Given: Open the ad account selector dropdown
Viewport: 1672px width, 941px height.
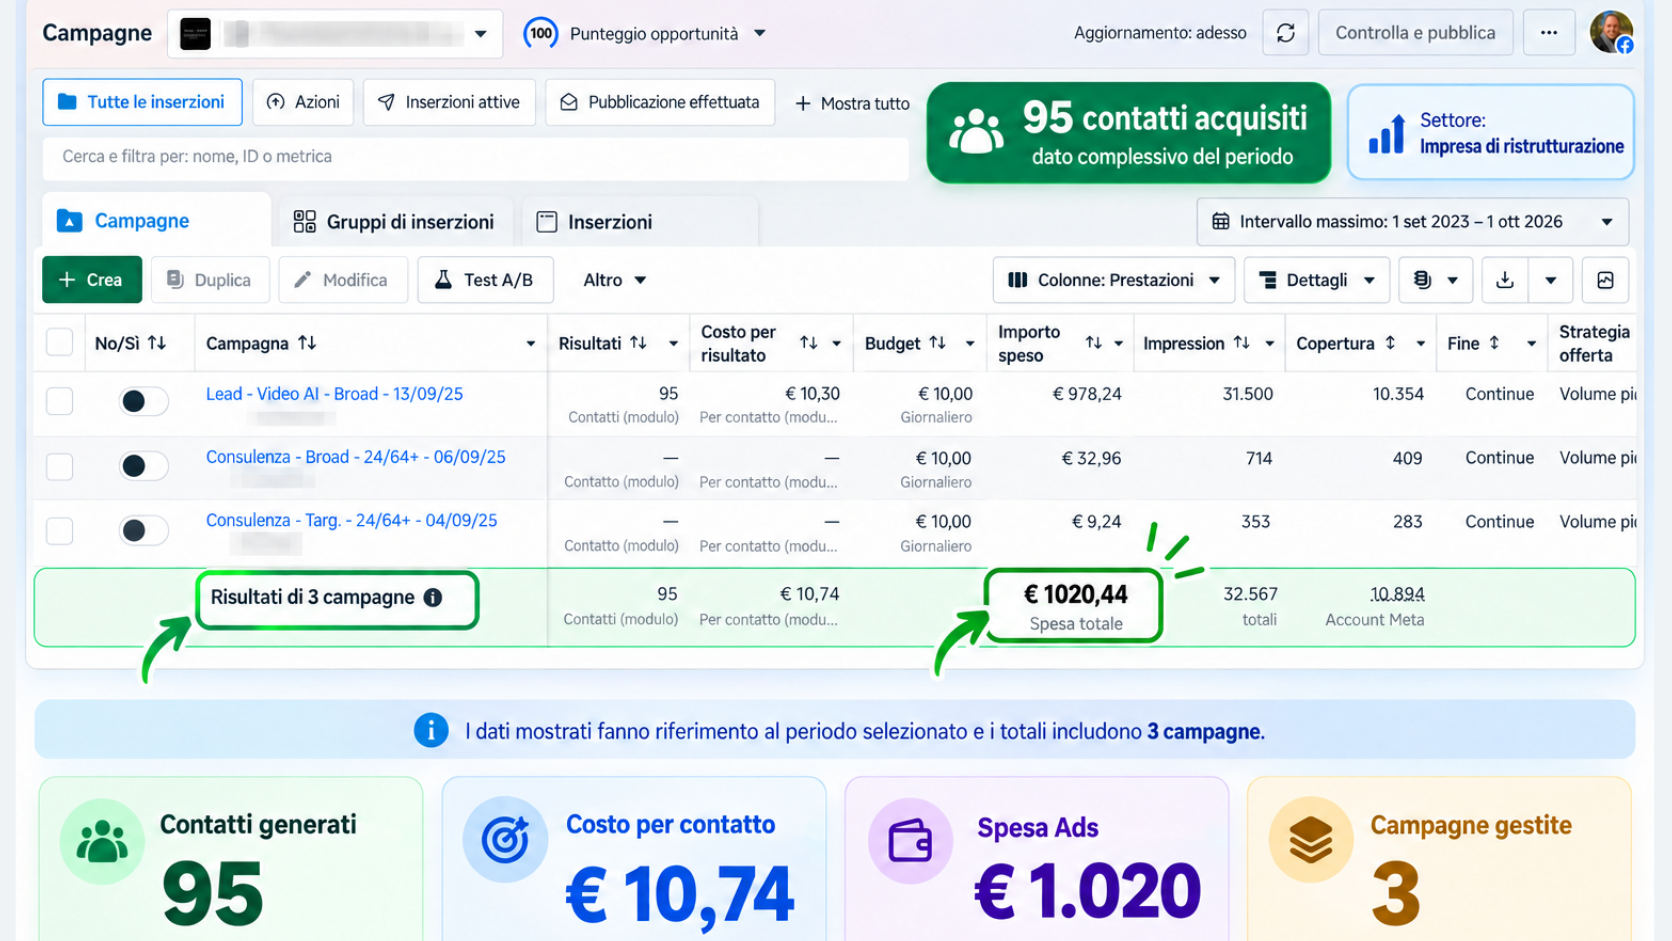Looking at the screenshot, I should click(x=335, y=33).
